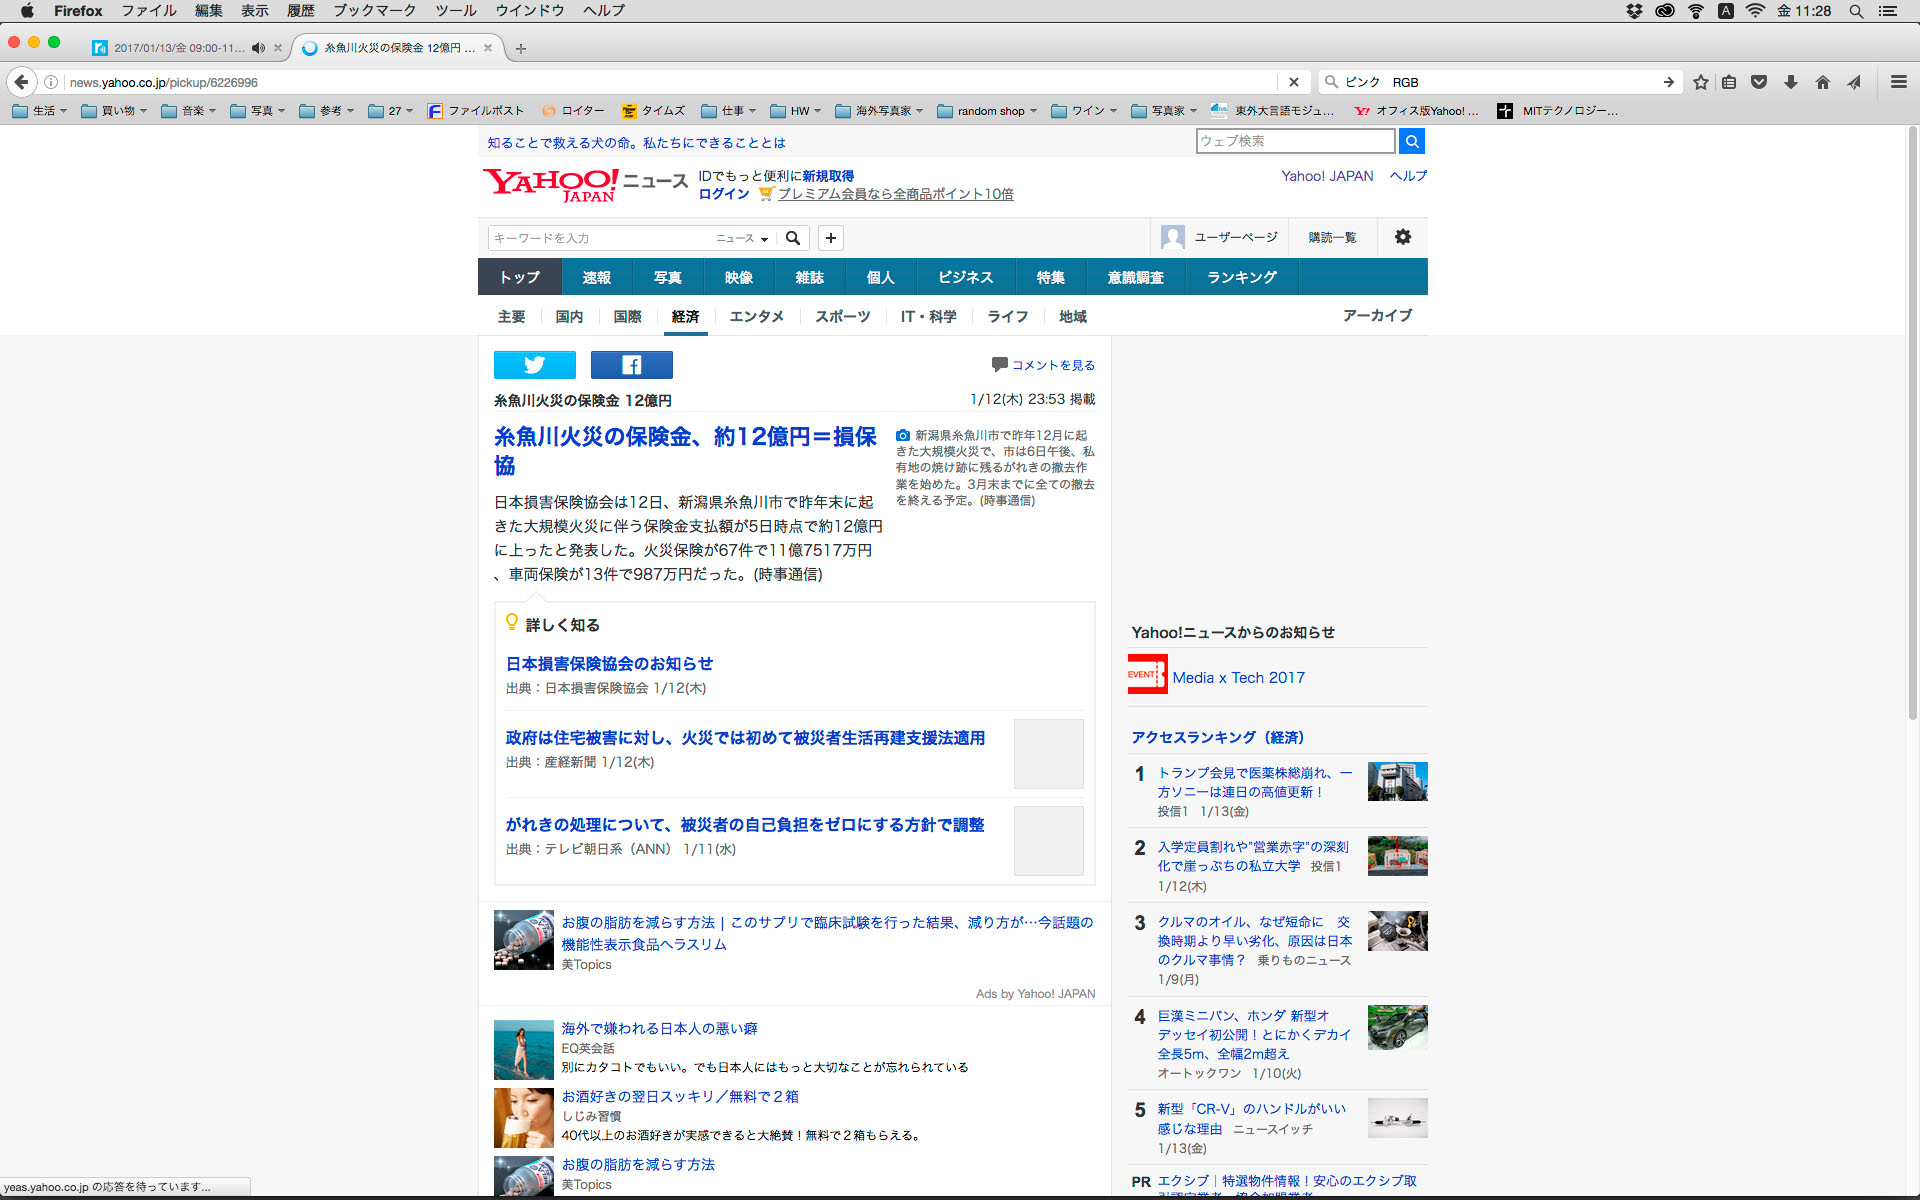This screenshot has width=1920, height=1200.
Task: Open Yahoo news settings gear
Action: pyautogui.click(x=1402, y=237)
